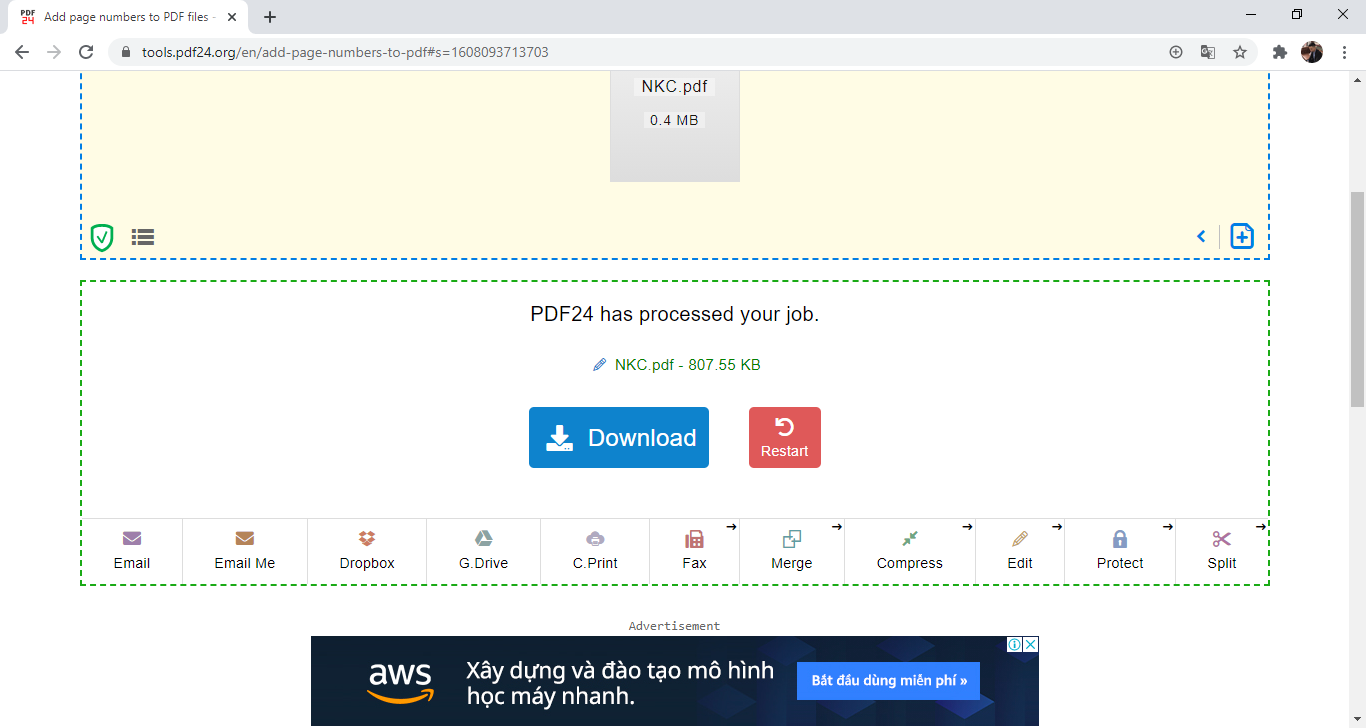1366x728 pixels.
Task: Save the file to Dropbox
Action: click(367, 551)
